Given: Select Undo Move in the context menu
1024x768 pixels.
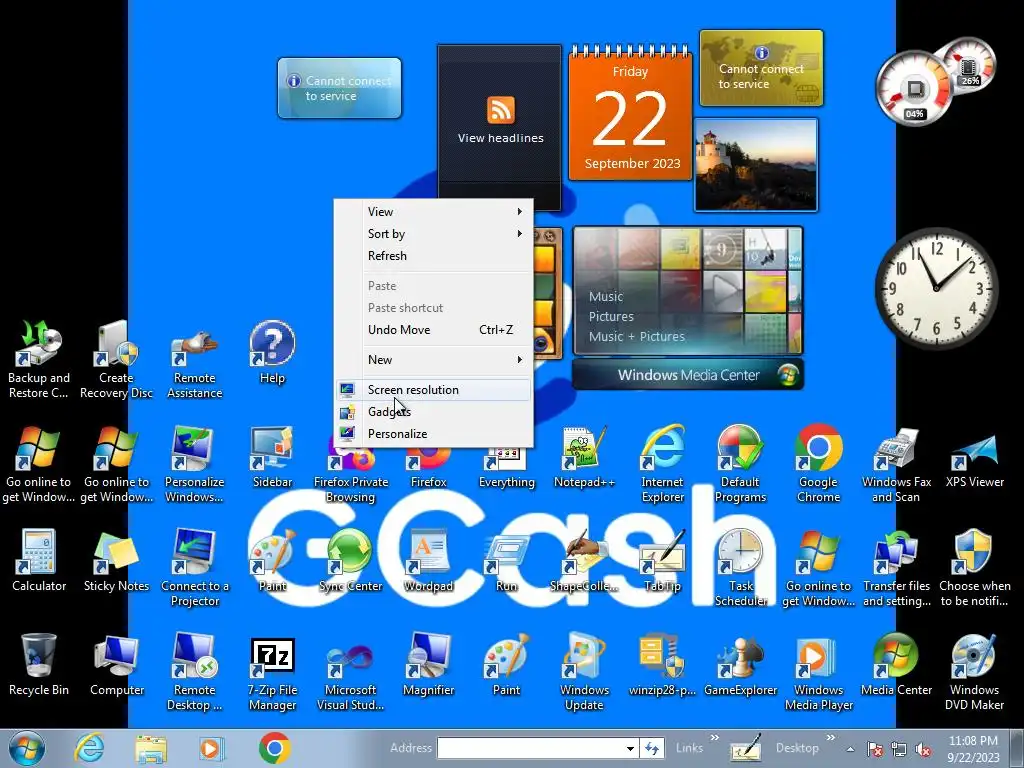Looking at the screenshot, I should click(x=434, y=330).
